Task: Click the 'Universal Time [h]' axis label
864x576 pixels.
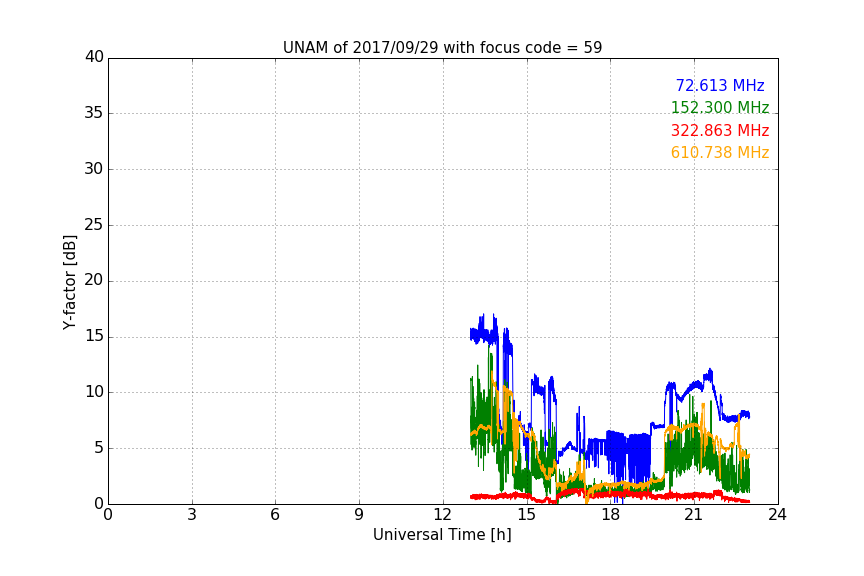Action: point(442,535)
